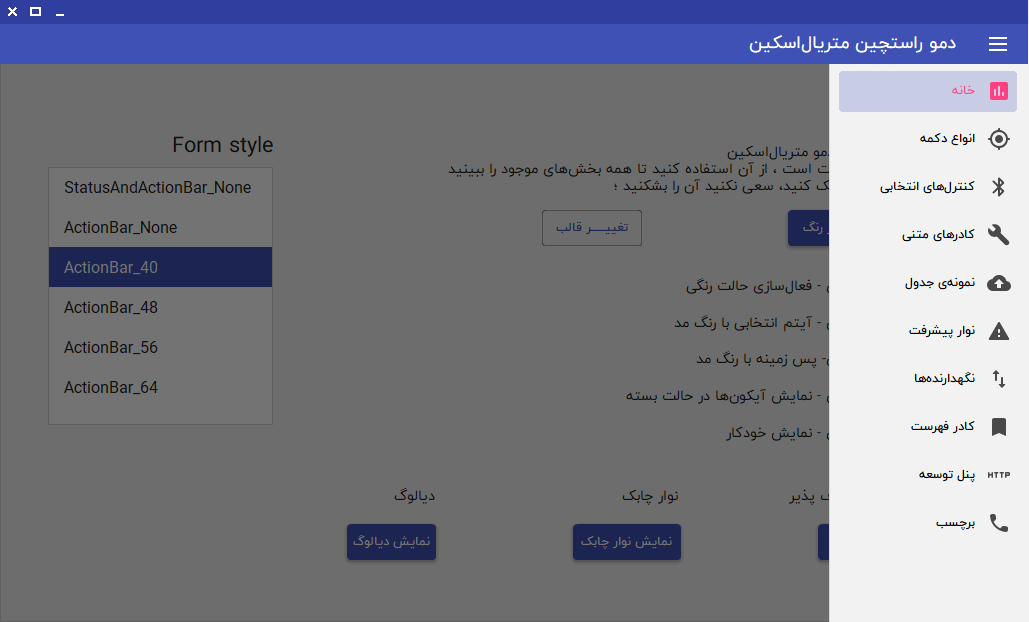Open نمونه‌ی جدول from drawer
This screenshot has height=622, width=1029.
(x=928, y=283)
